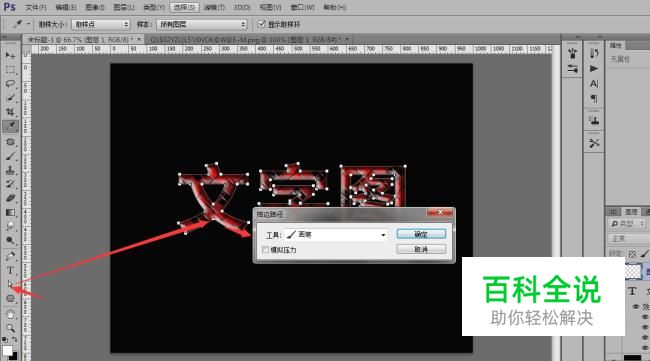Select the History Brush tool
The height and width of the screenshot is (361, 650).
[10, 184]
